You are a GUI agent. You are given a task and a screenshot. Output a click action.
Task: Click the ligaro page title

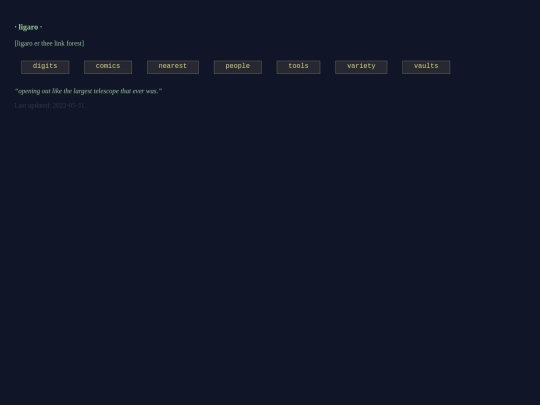tap(28, 27)
